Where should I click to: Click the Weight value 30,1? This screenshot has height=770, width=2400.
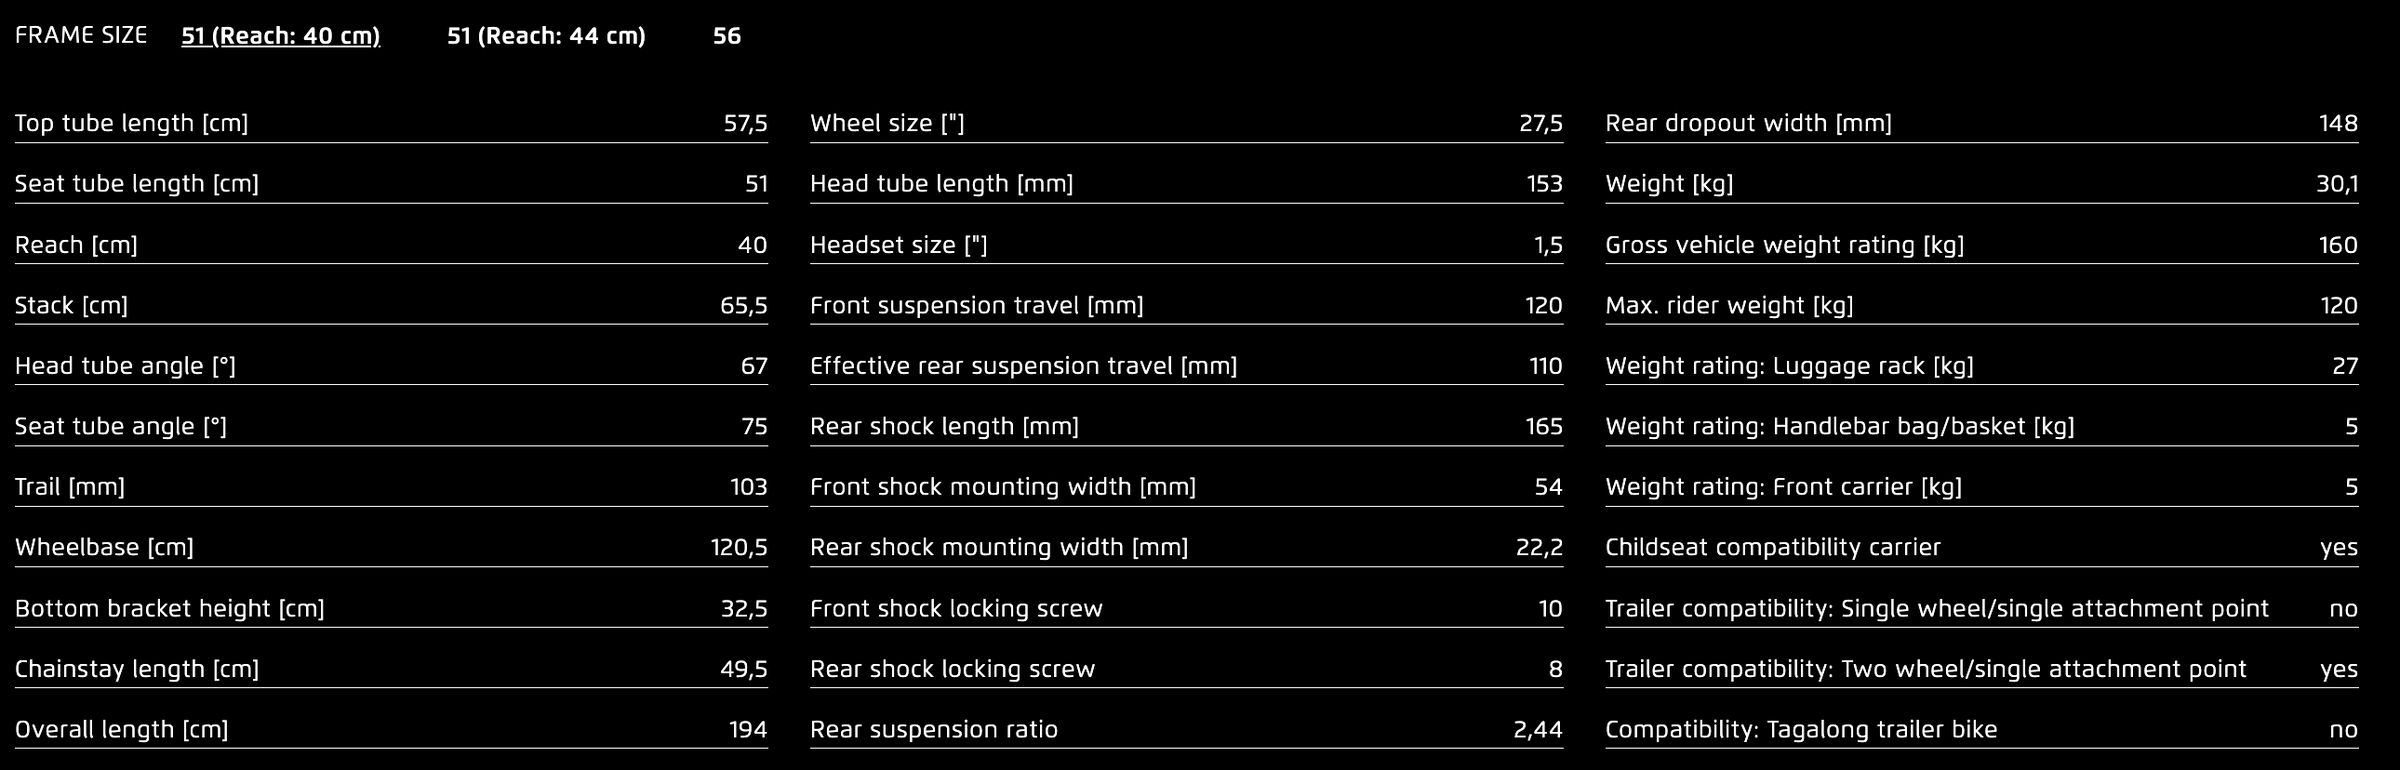coord(2337,184)
